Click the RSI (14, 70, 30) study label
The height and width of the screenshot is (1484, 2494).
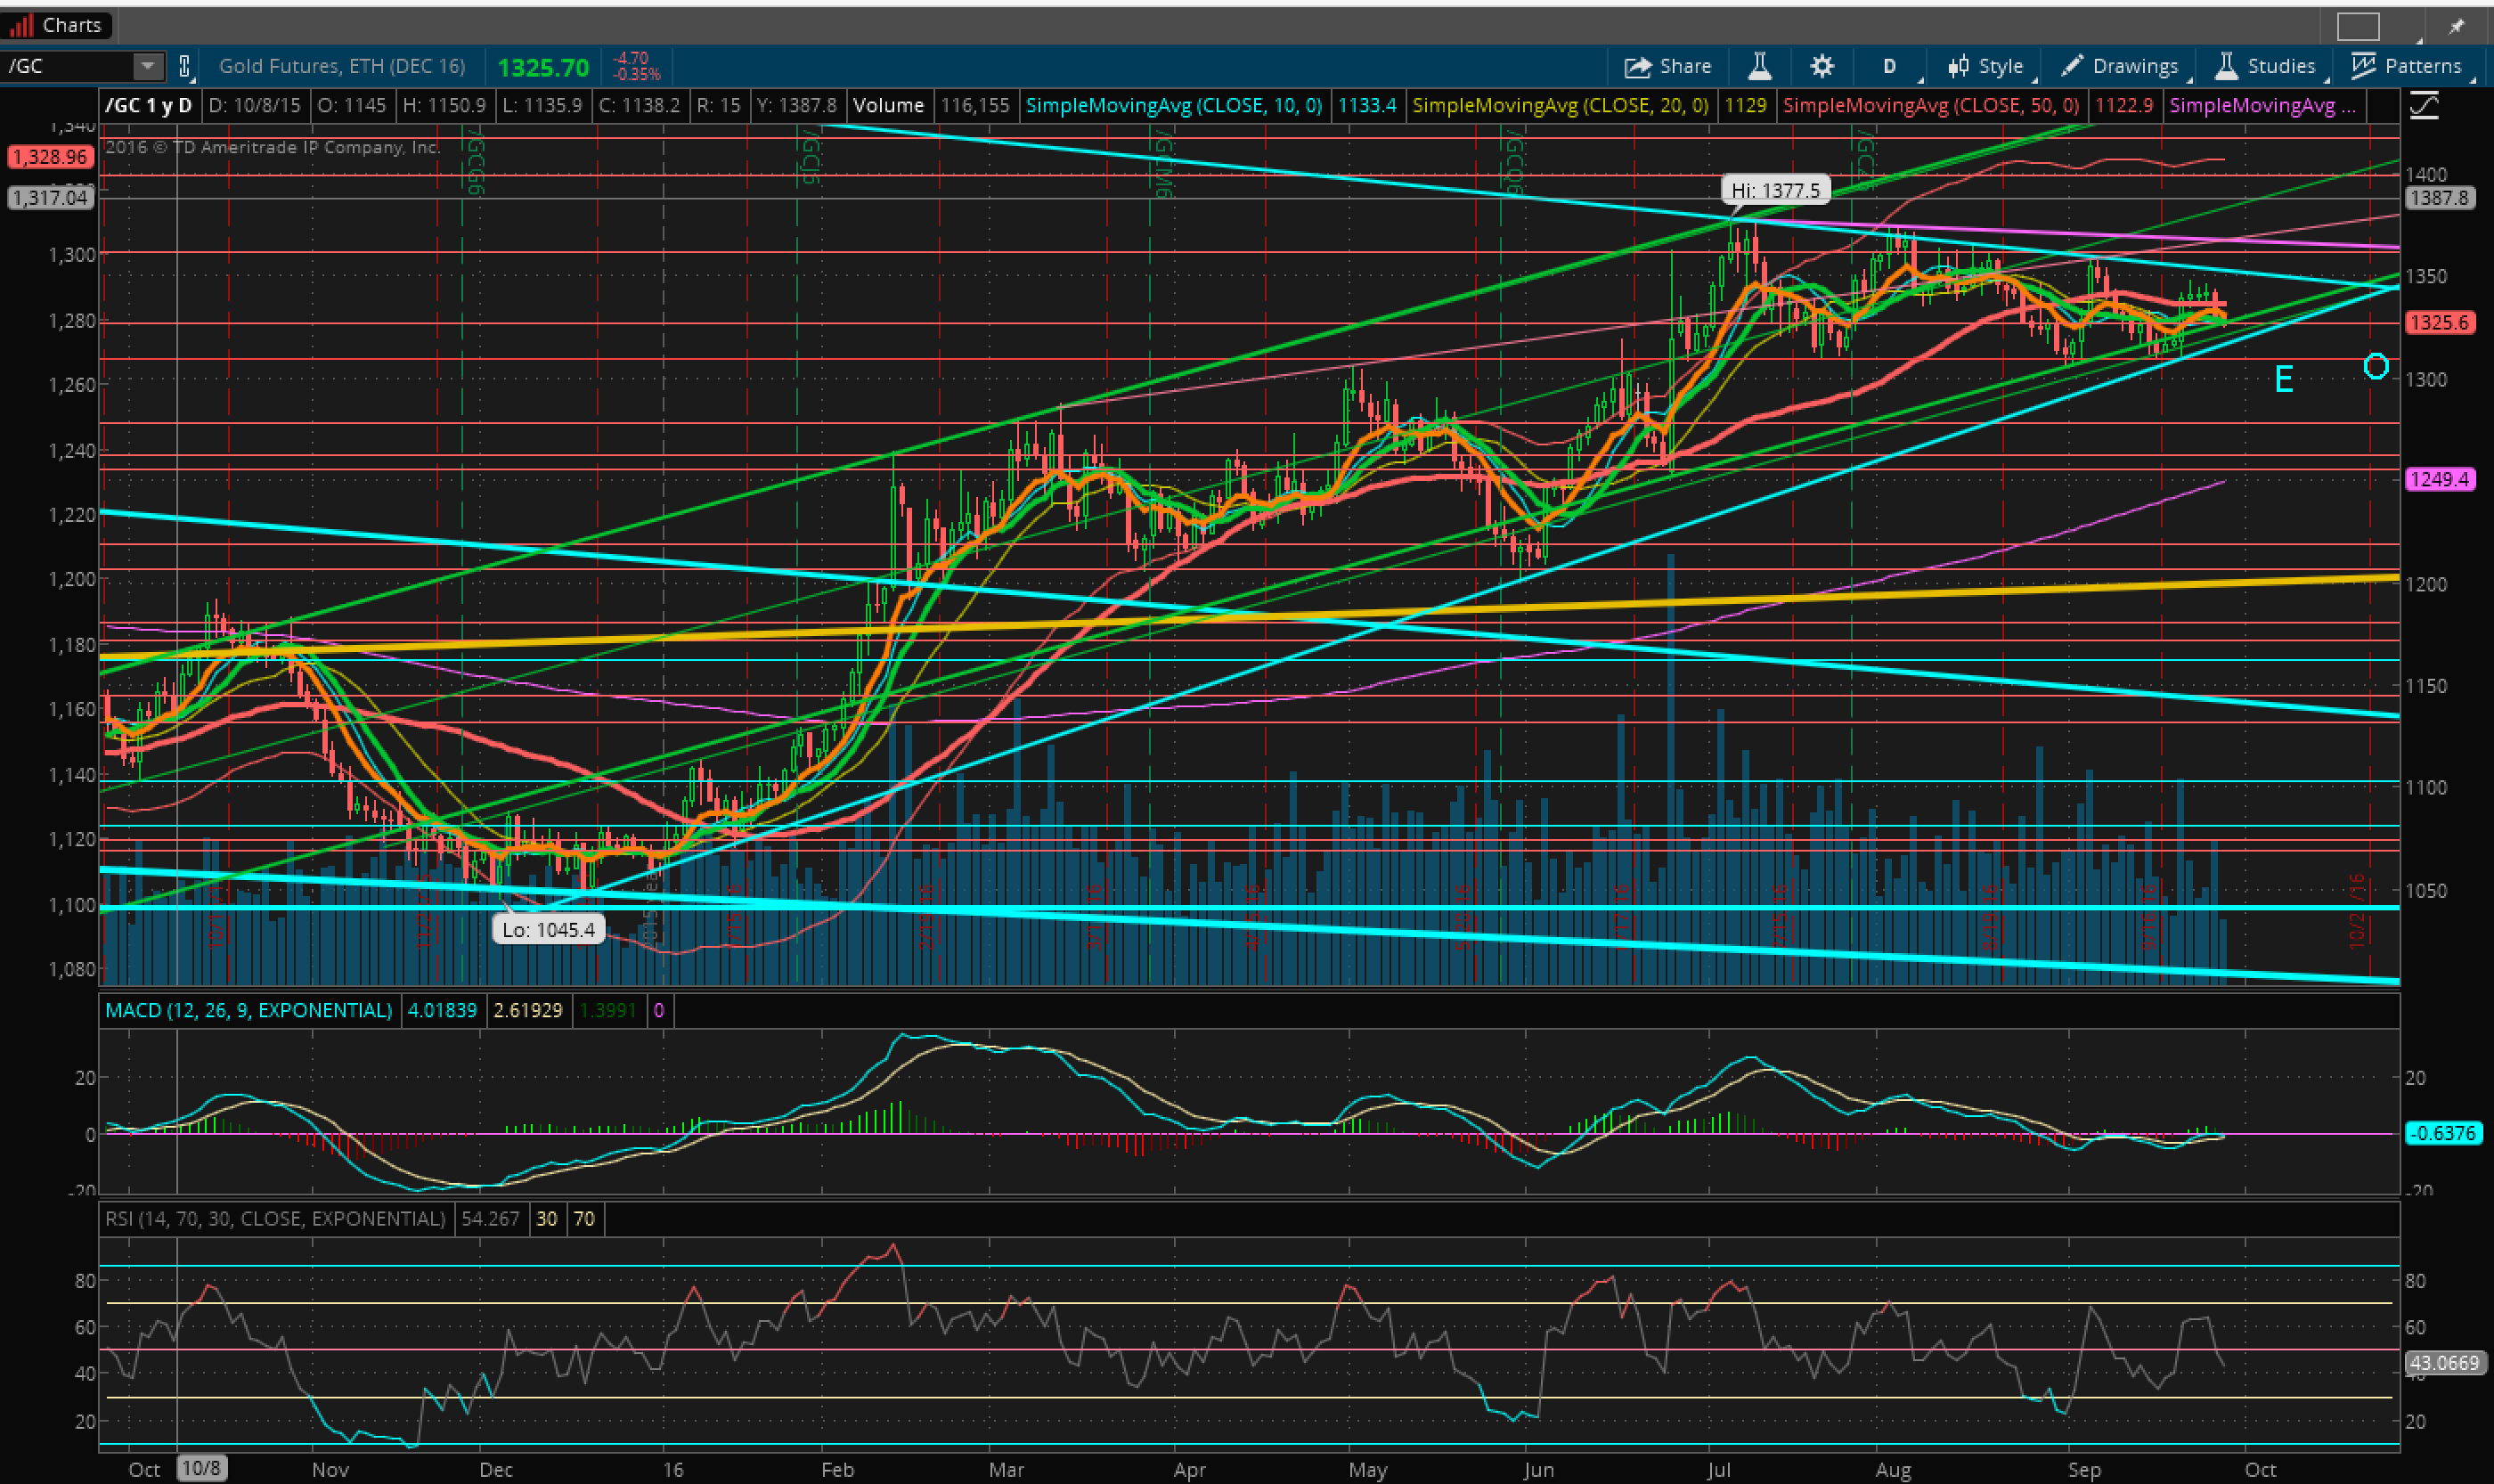pos(275,1218)
